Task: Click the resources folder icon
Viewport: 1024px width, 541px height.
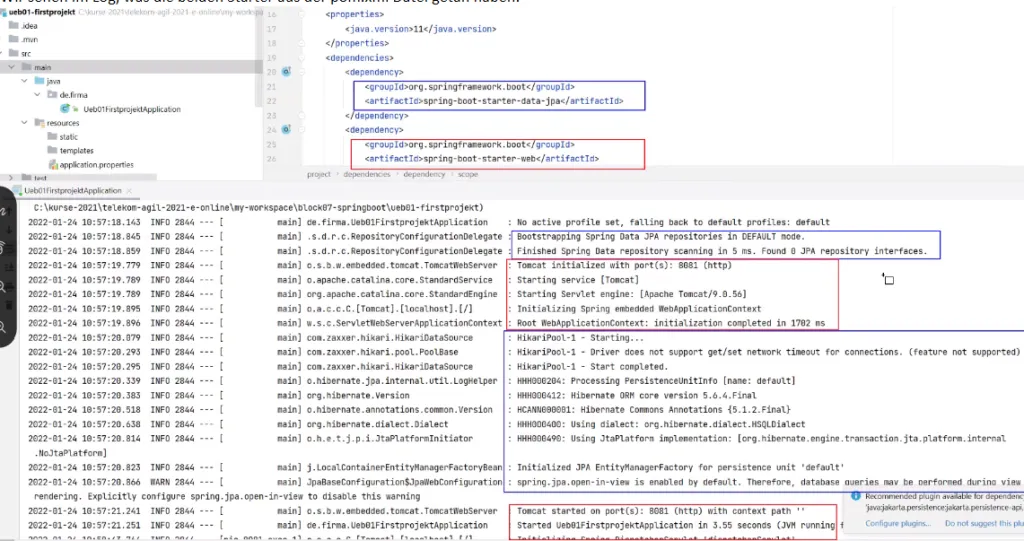Action: coord(39,123)
